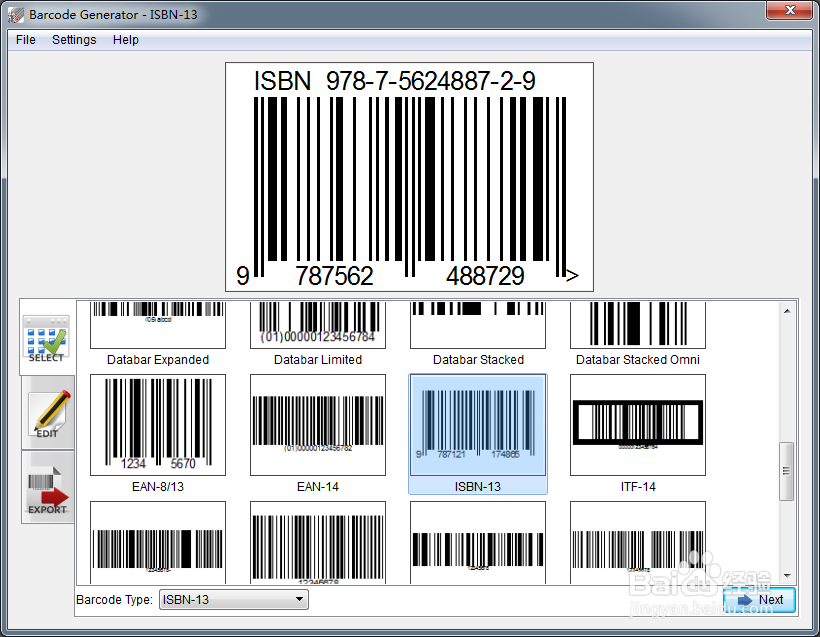Viewport: 820px width, 637px height.
Task: Click the scrollbar up arrow in barcode list
Action: pos(787,311)
